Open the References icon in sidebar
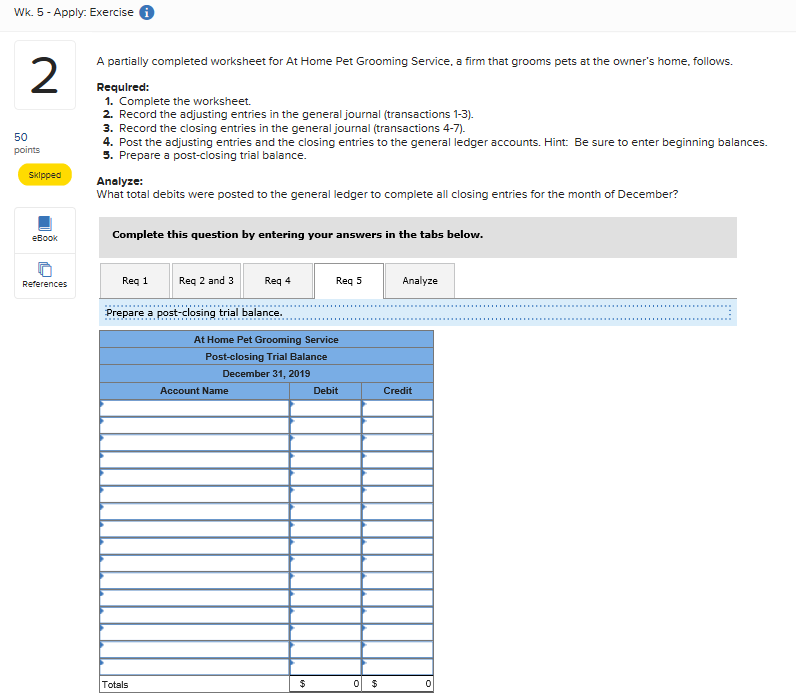796x696 pixels. click(45, 276)
